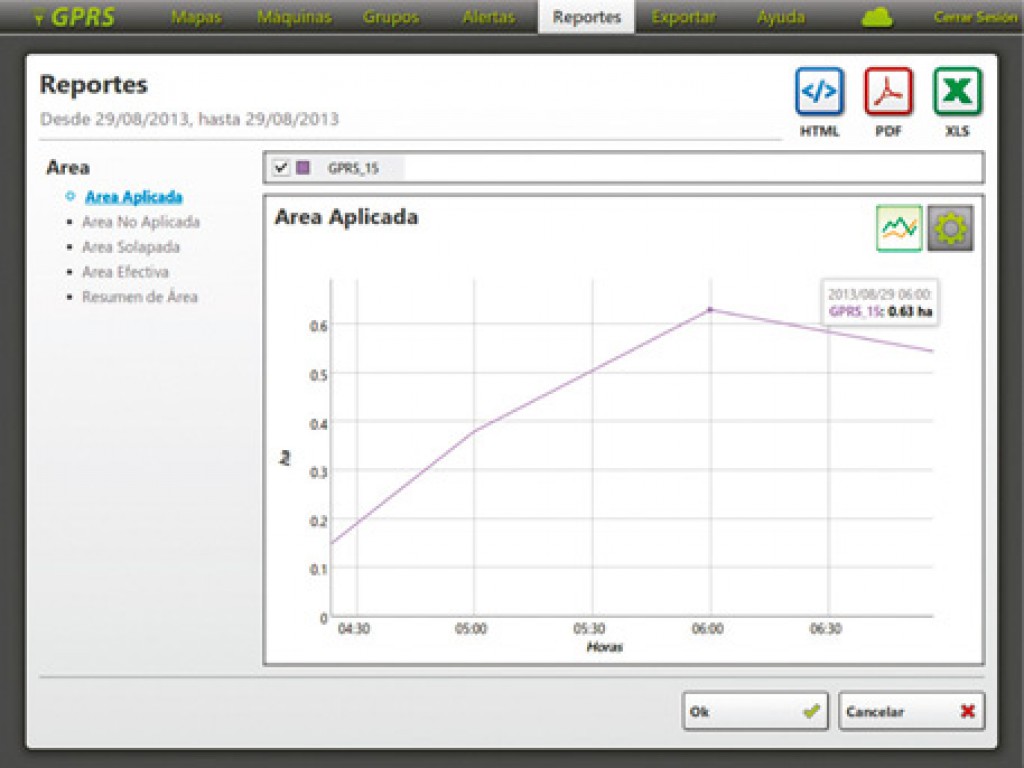This screenshot has width=1024, height=768.
Task: Click the Ok button
Action: tap(755, 712)
